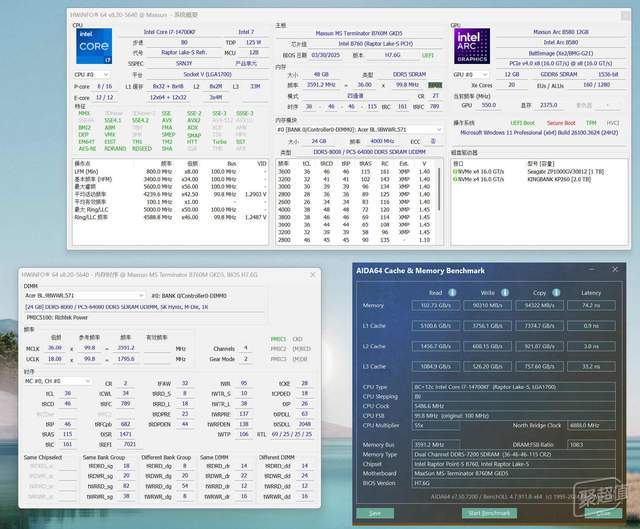
Task: Close the HWiNFO memory timing window
Action: [313, 275]
